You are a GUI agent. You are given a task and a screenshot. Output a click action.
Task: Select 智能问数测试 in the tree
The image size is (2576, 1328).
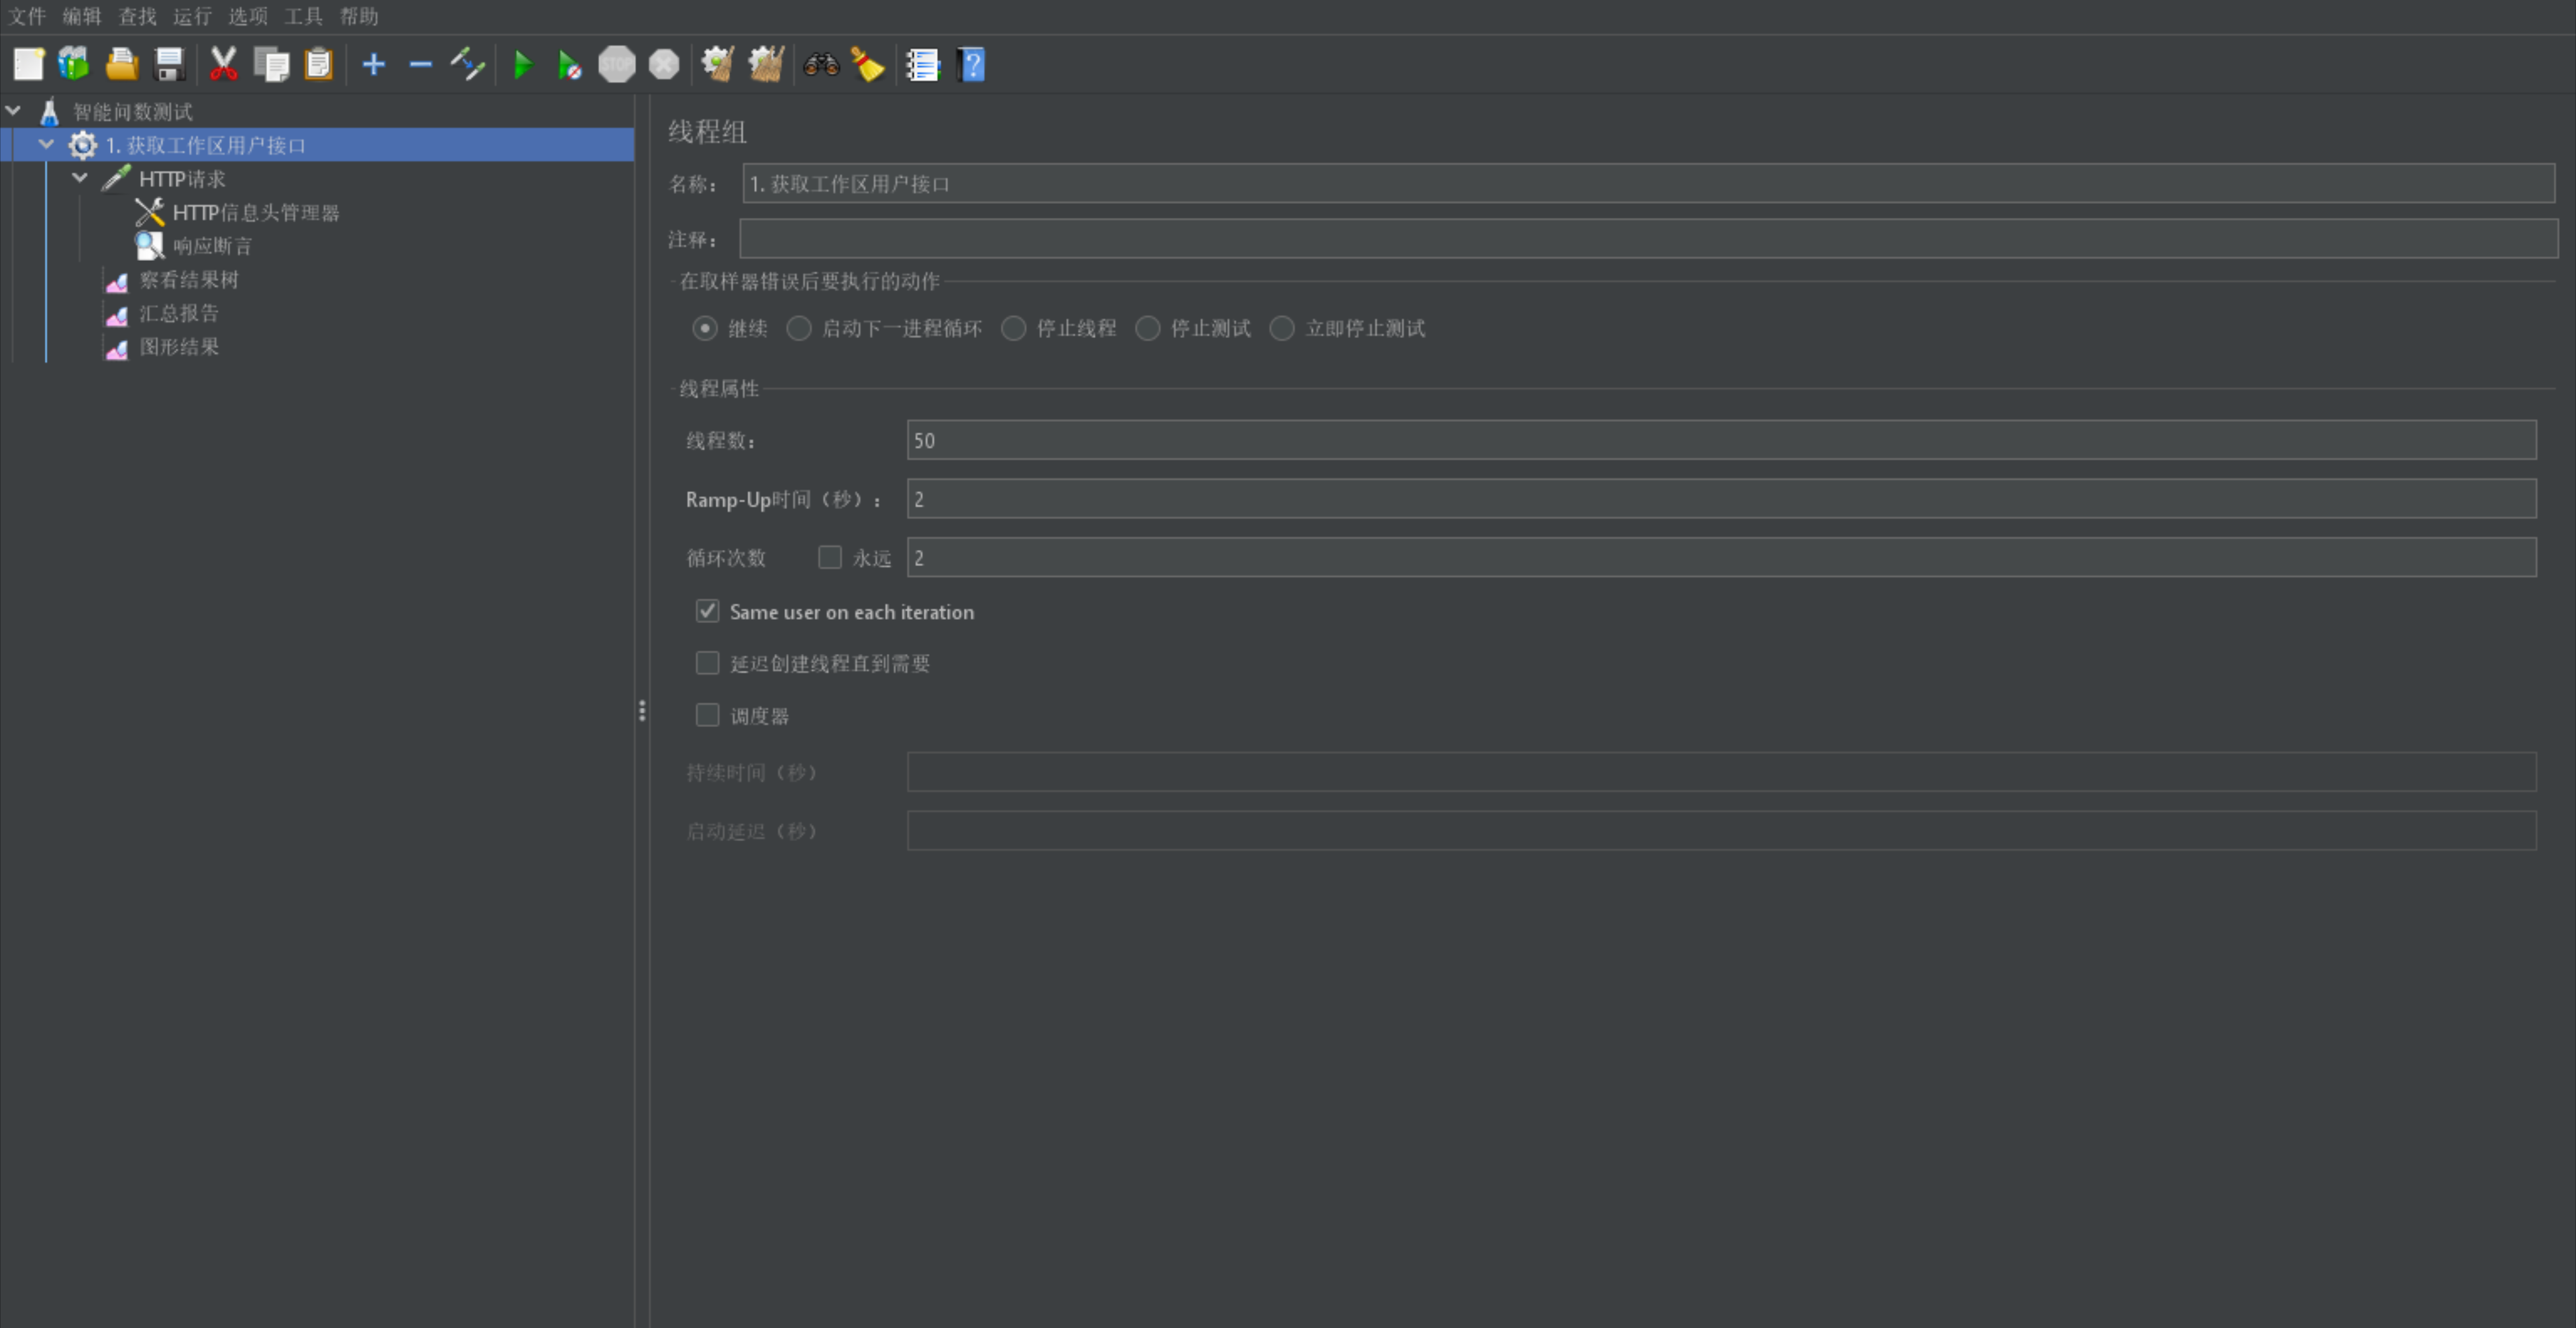(x=133, y=111)
